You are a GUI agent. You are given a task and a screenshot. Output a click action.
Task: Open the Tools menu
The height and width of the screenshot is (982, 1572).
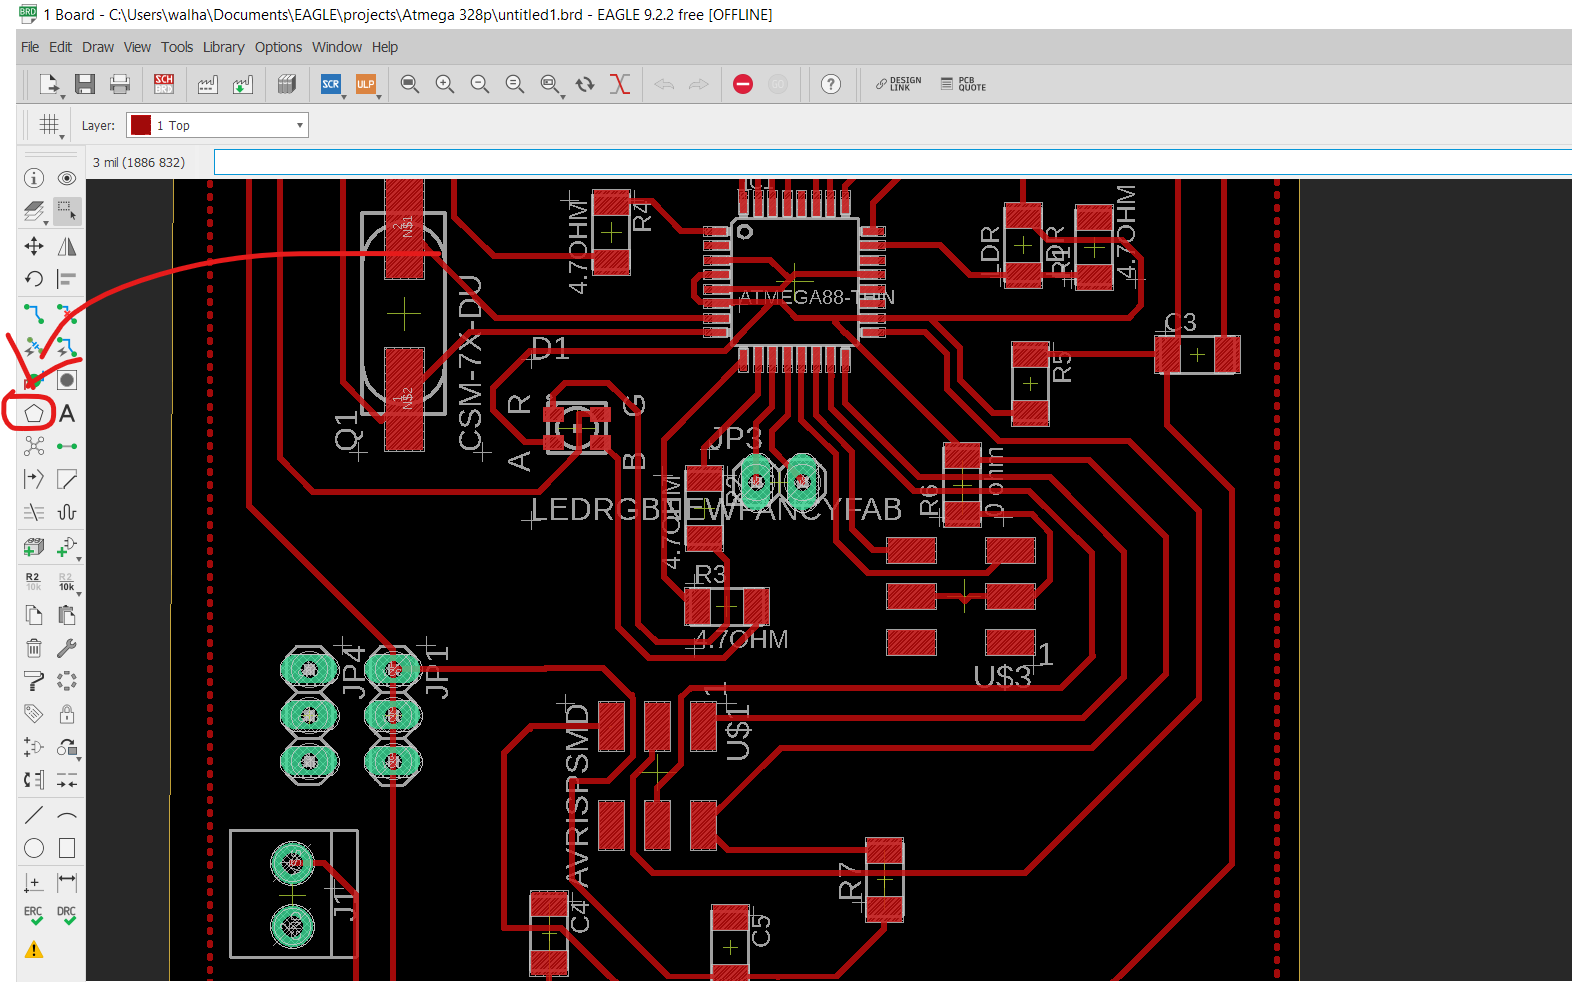coord(177,47)
